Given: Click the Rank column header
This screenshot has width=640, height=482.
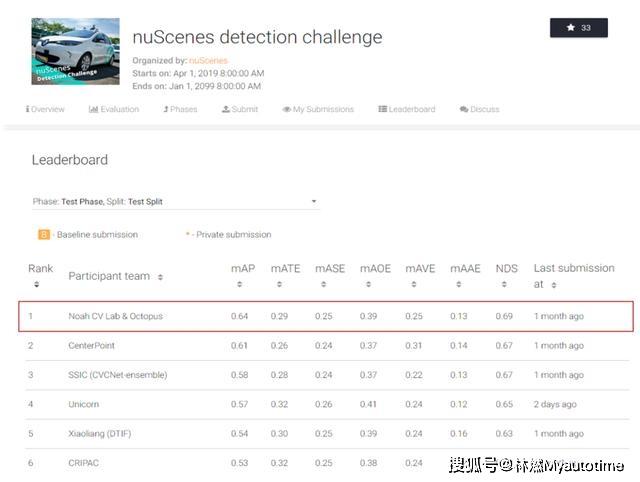Looking at the screenshot, I should click(40, 269).
